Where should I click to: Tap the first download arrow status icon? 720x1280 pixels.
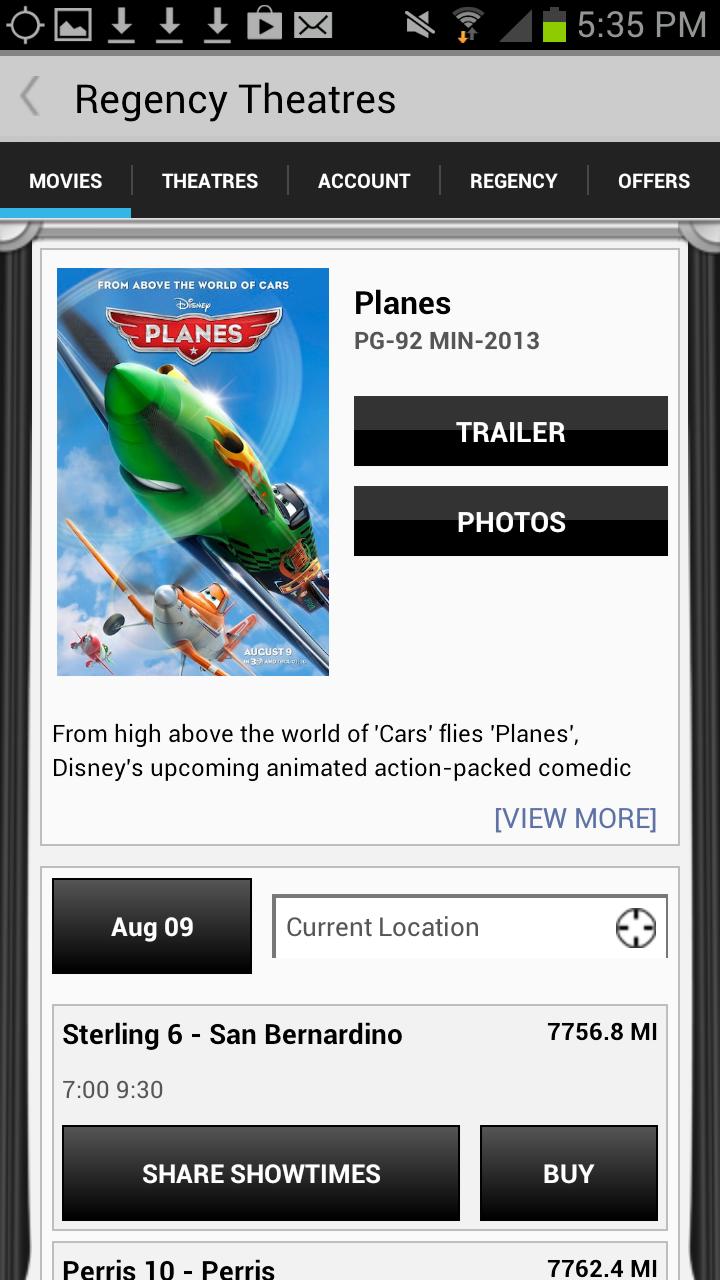121,24
